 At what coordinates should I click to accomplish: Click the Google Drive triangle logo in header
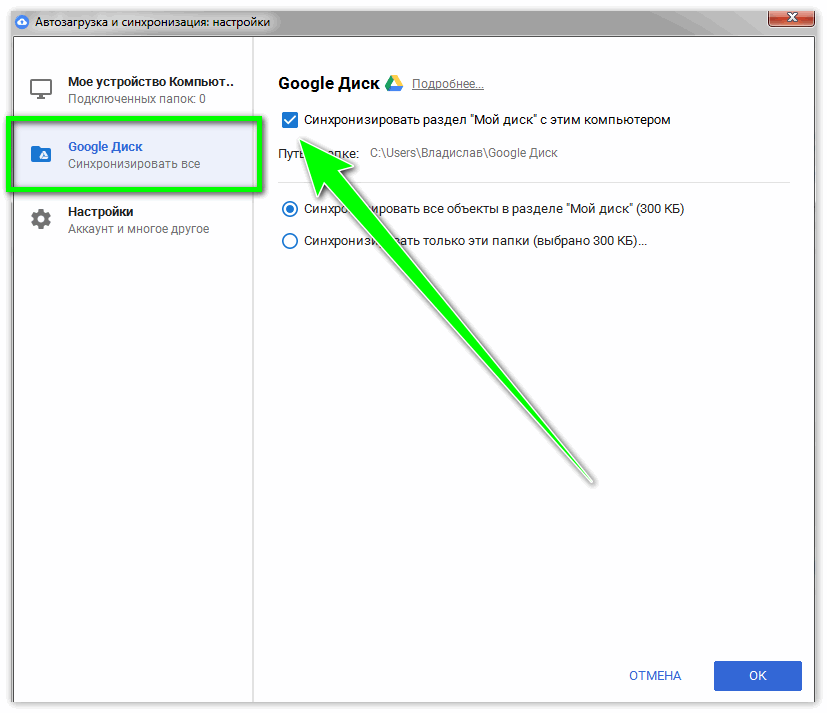[393, 83]
